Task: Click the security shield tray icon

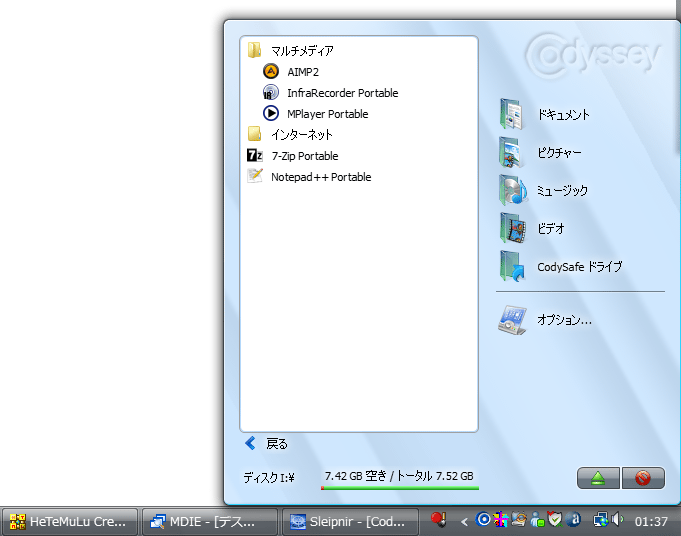Action: (x=555, y=519)
